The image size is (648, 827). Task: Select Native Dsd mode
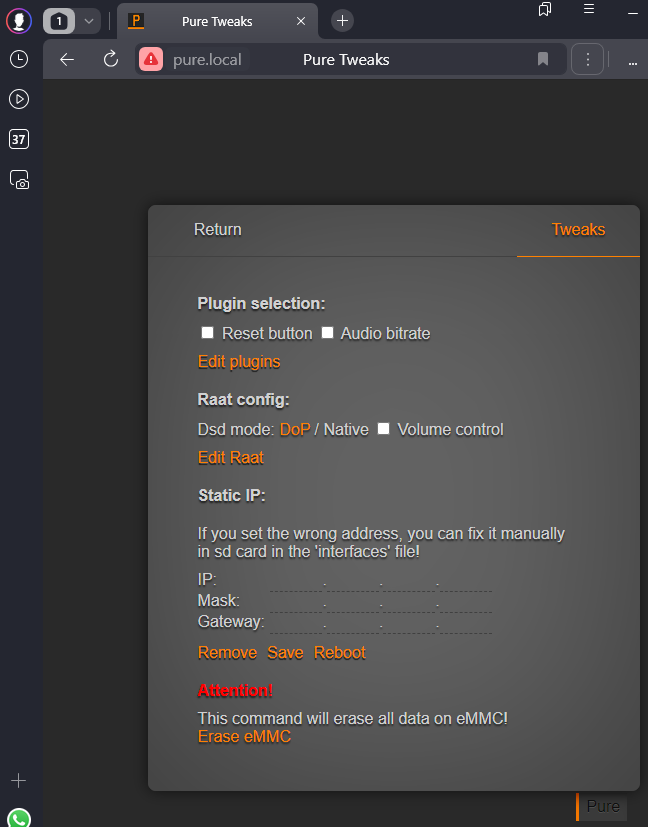(346, 429)
